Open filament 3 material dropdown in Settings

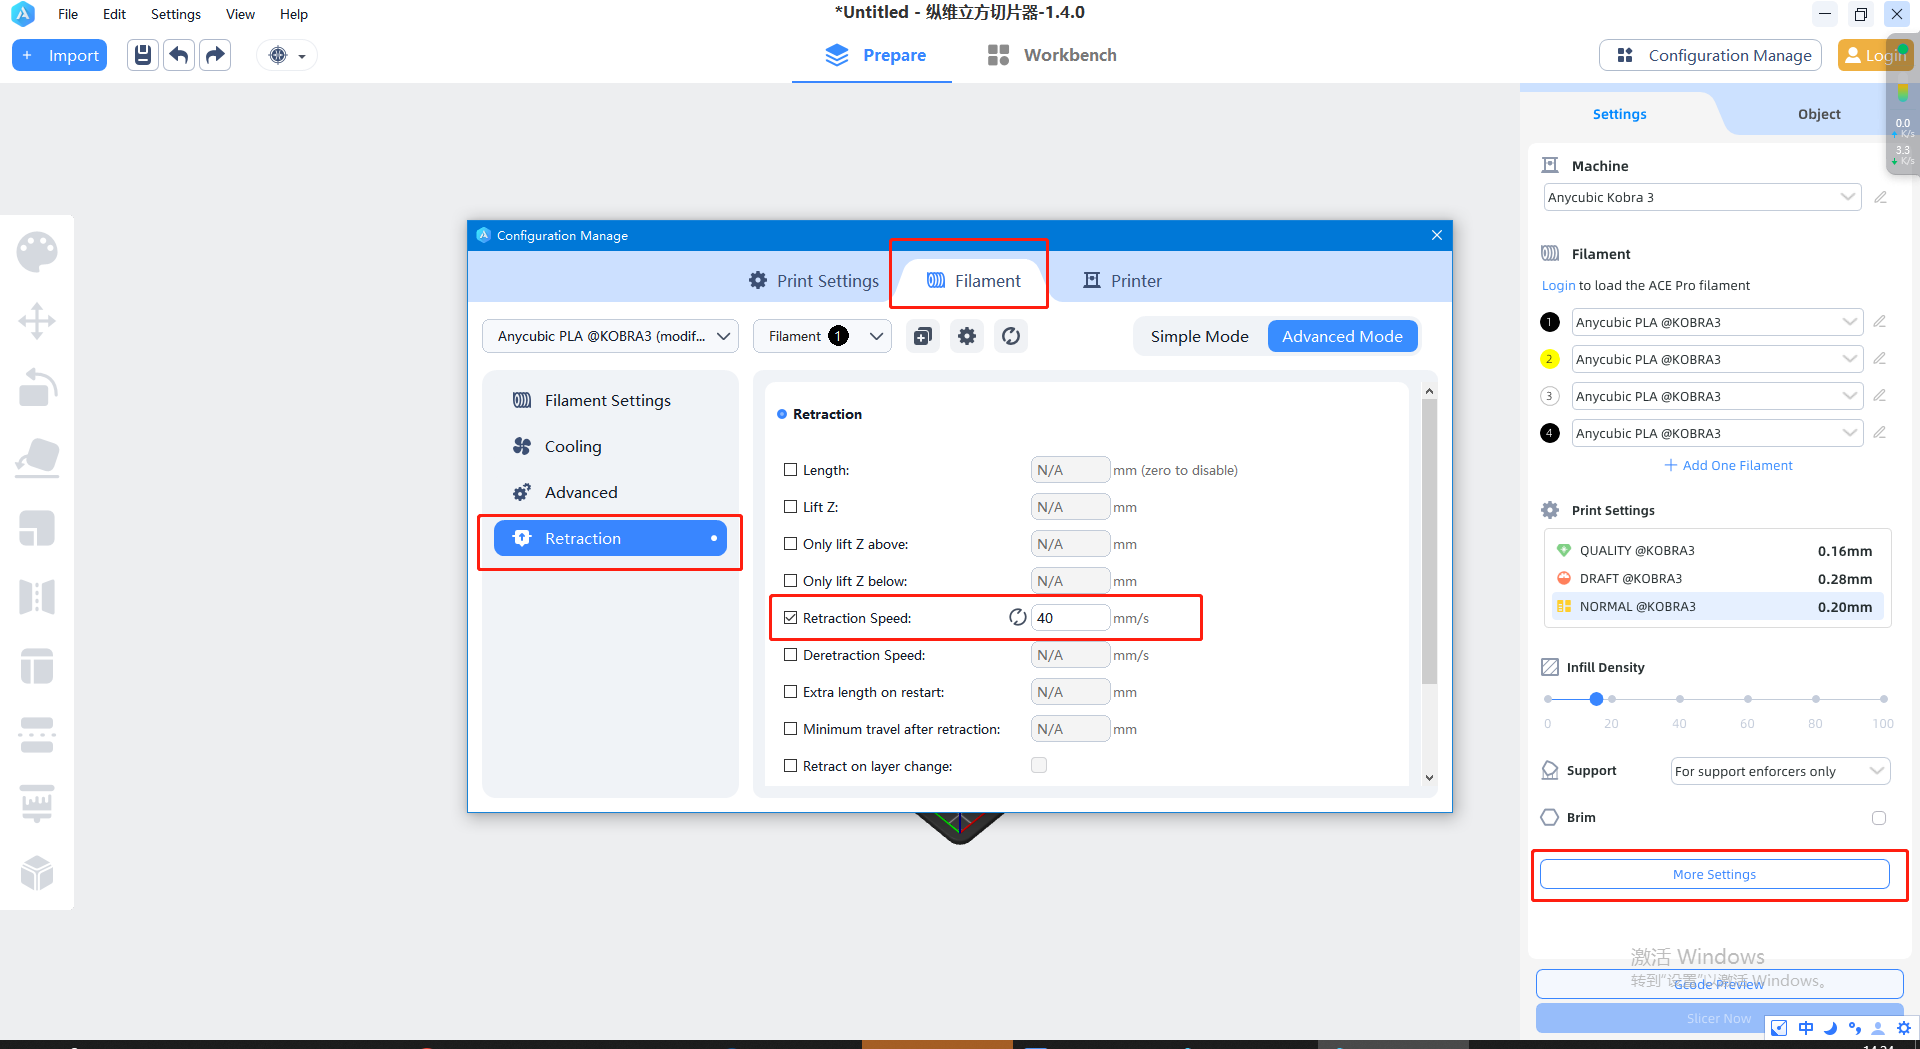click(x=1717, y=396)
